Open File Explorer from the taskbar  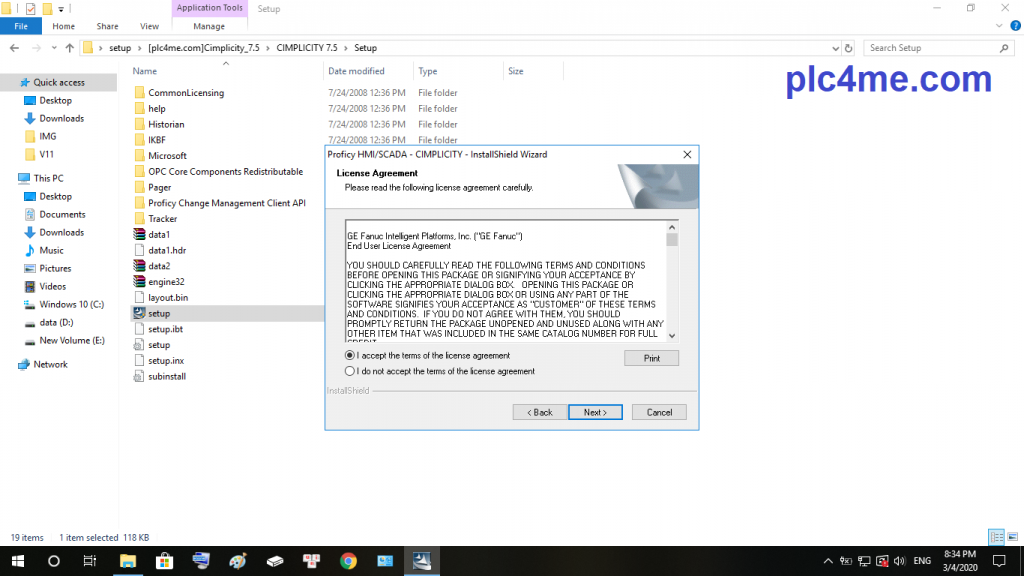coord(128,561)
